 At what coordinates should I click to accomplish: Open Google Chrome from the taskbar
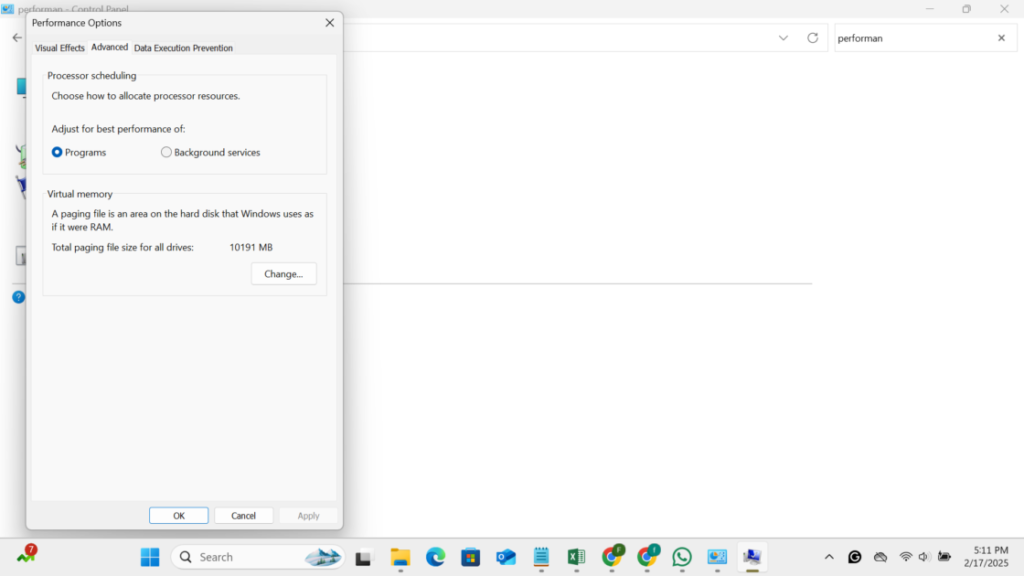tap(611, 557)
